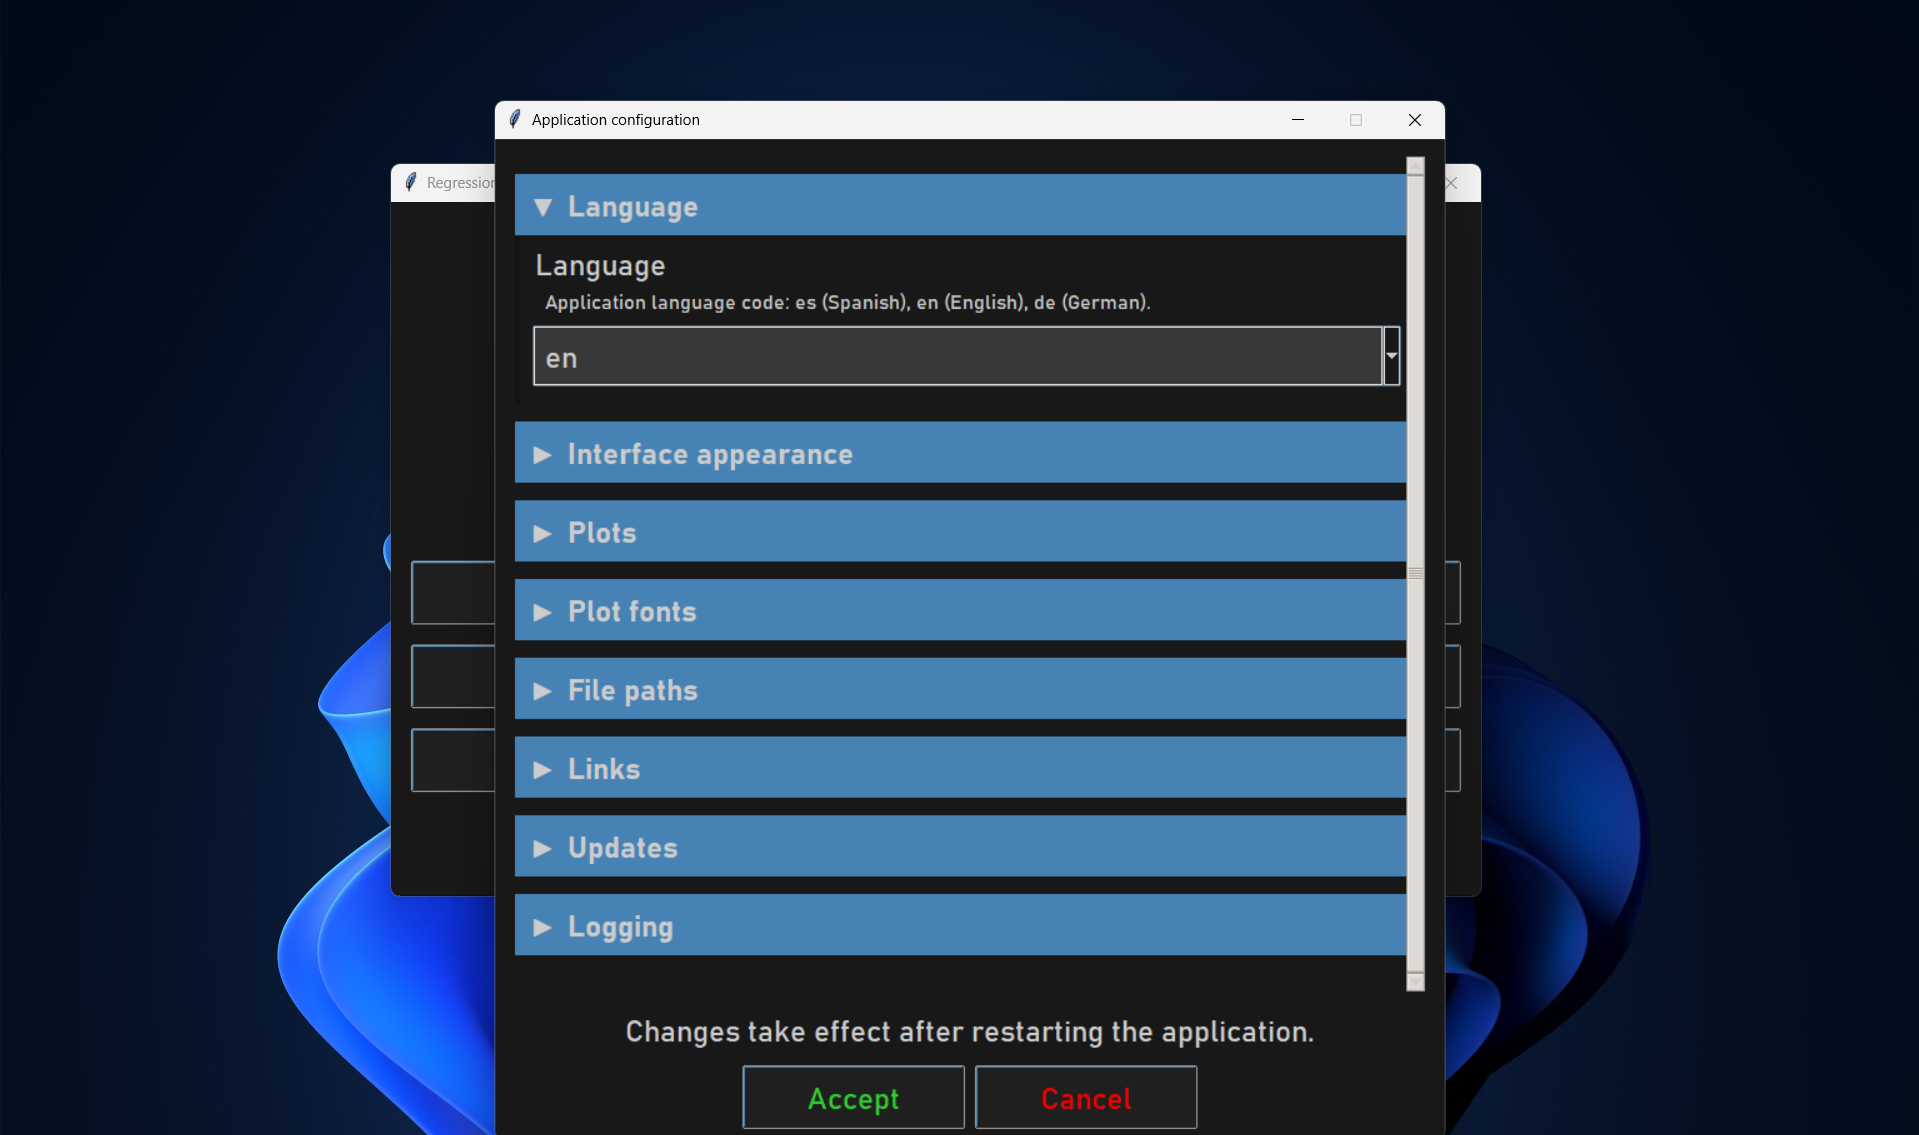Screen dimensions: 1919x1135
Task: Expand the Plots section
Action: coord(960,532)
